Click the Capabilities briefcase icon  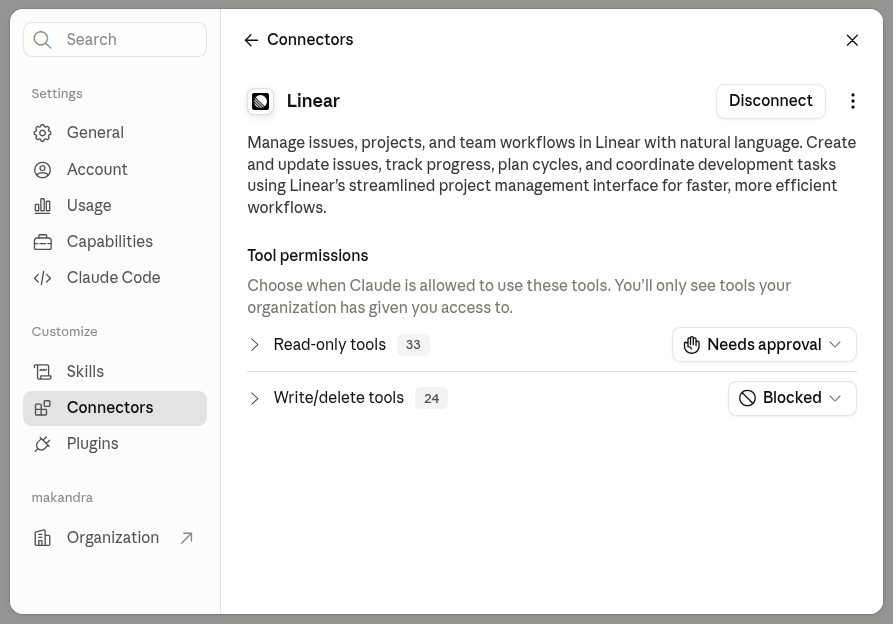click(x=42, y=242)
